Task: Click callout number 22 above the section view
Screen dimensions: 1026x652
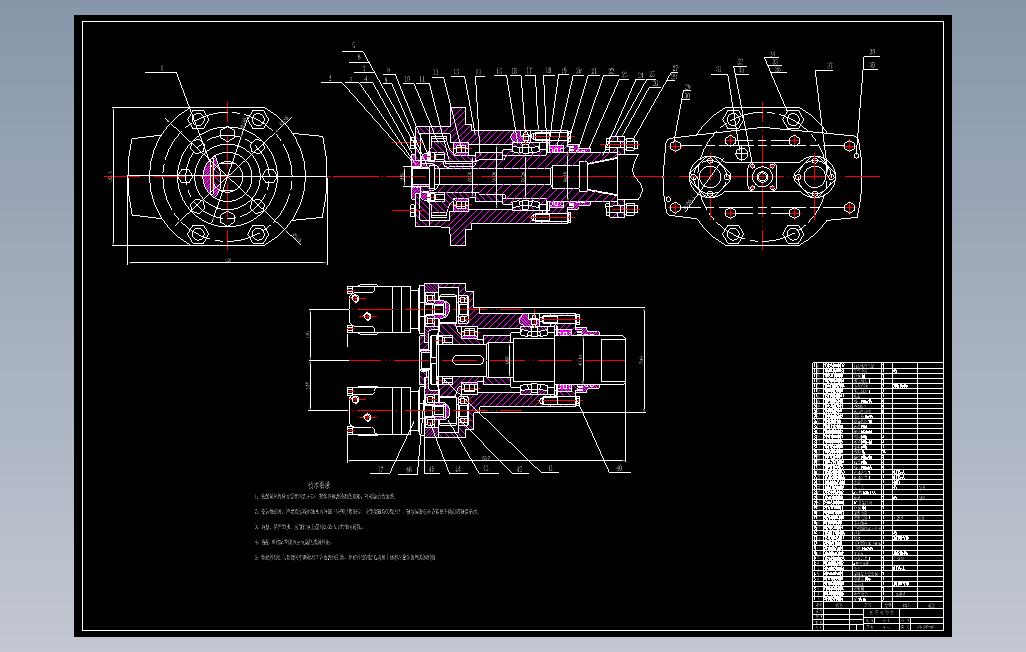Action: point(611,72)
